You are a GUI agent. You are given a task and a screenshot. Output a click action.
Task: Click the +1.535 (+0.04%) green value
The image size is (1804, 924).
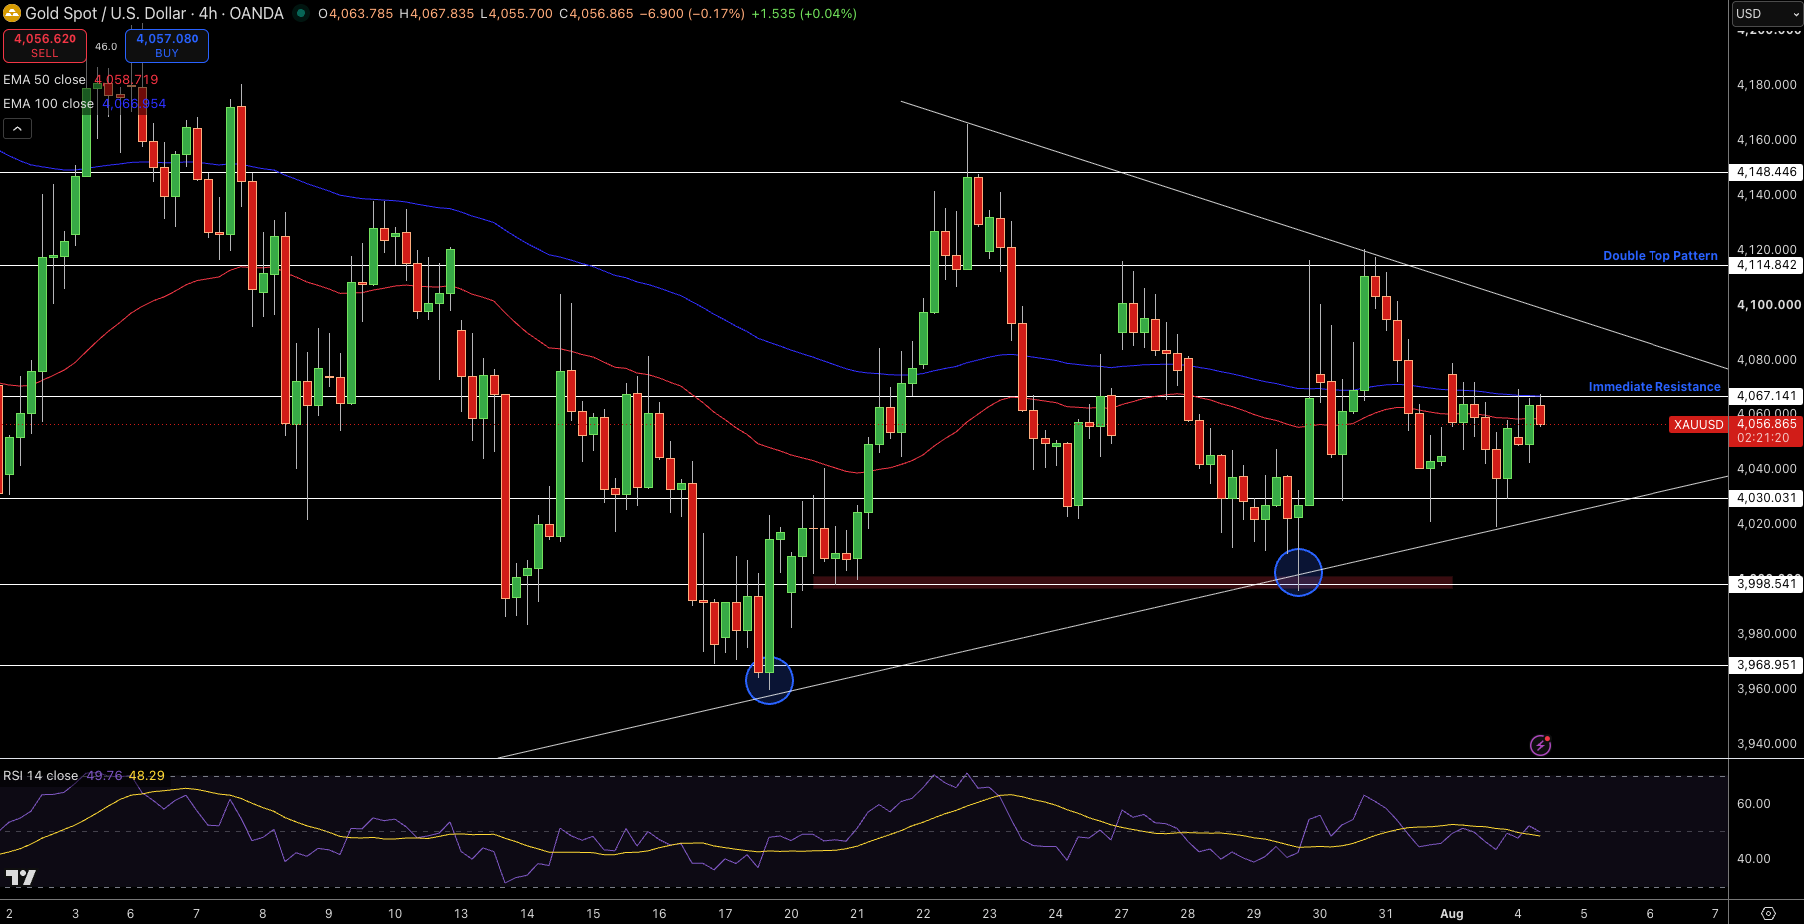click(x=804, y=14)
